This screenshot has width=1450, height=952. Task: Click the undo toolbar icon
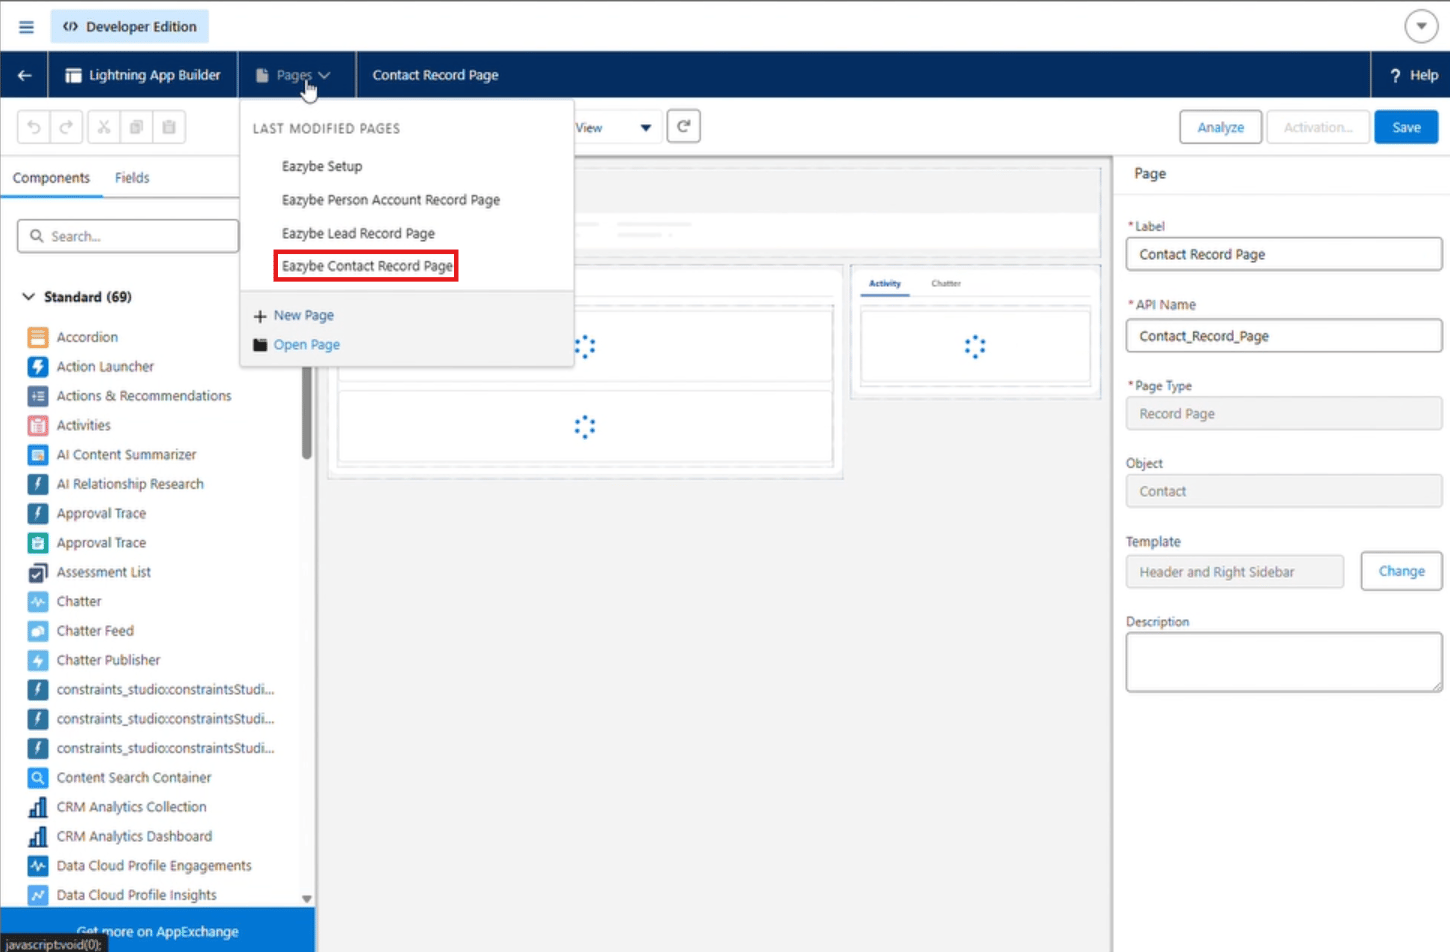pos(34,127)
